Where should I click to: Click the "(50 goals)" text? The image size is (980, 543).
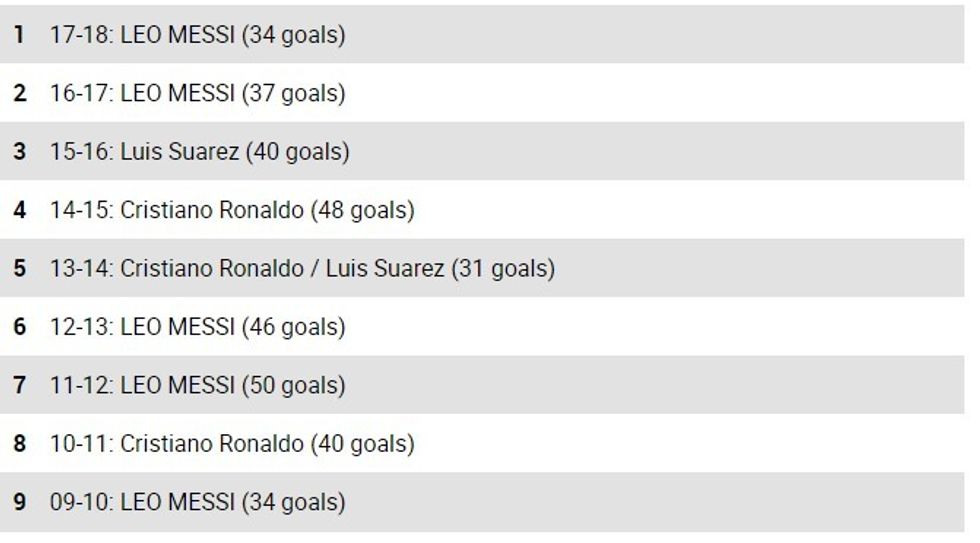click(x=293, y=385)
